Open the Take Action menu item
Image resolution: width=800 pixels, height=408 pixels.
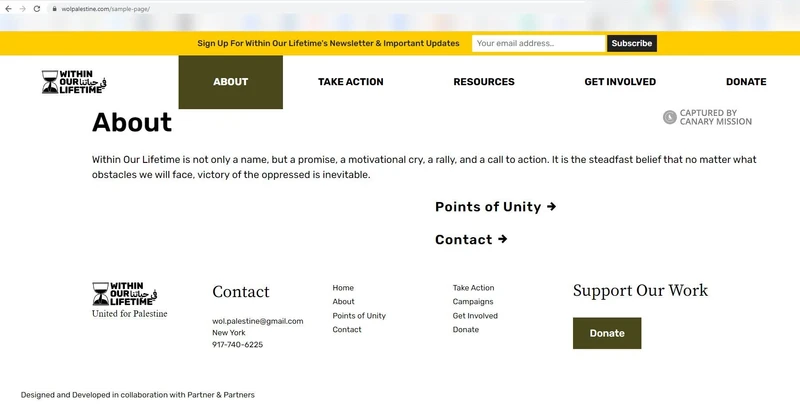pyautogui.click(x=350, y=82)
